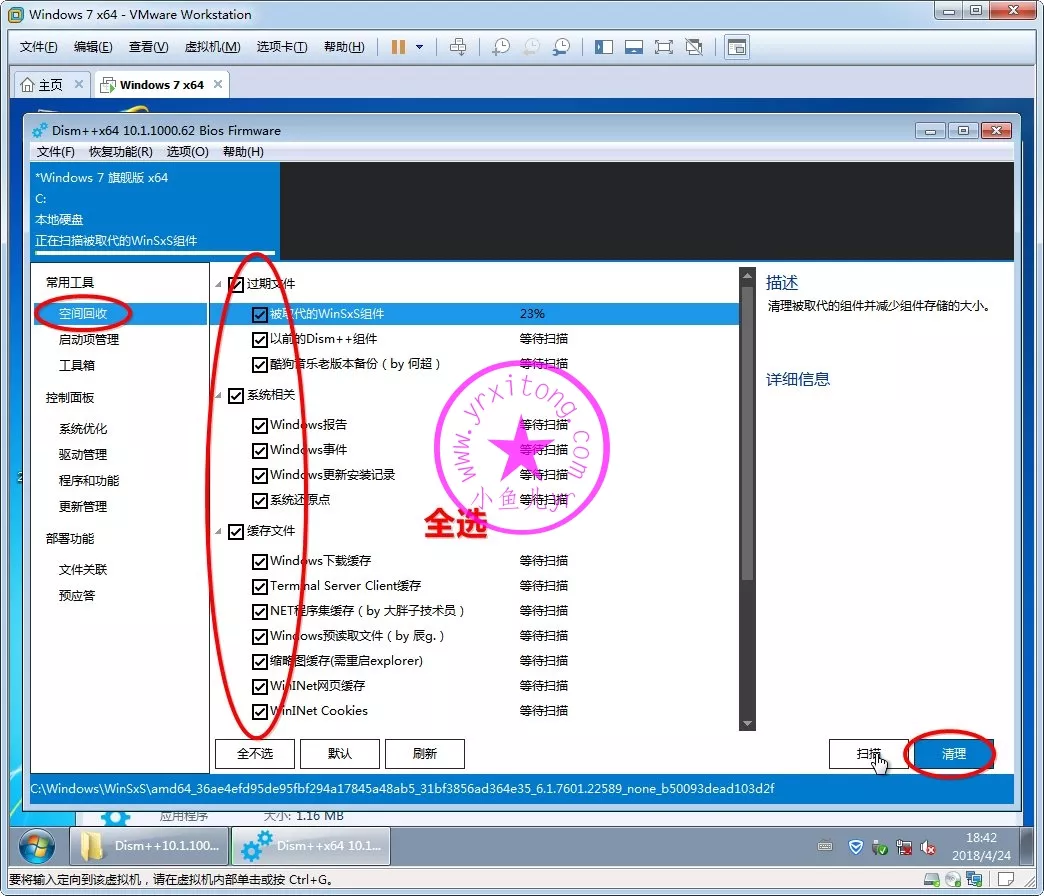1044x896 pixels.
Task: Click the Windows Start orb in guest
Action: pyautogui.click(x=37, y=846)
